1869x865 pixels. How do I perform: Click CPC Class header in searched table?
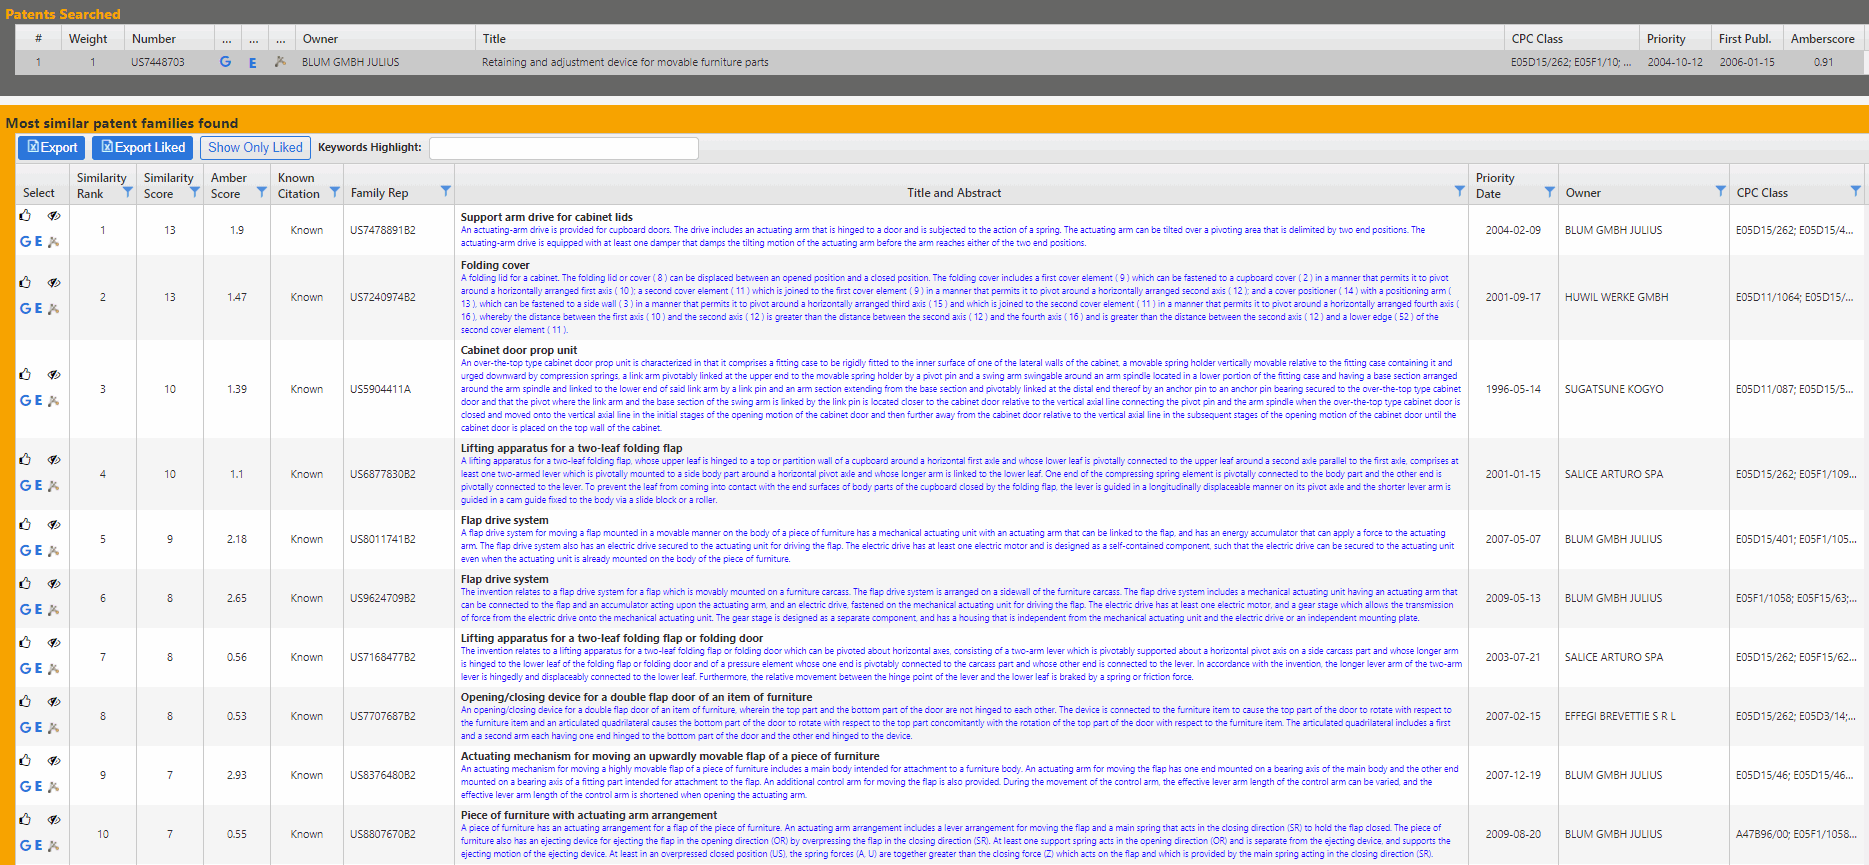click(1537, 39)
